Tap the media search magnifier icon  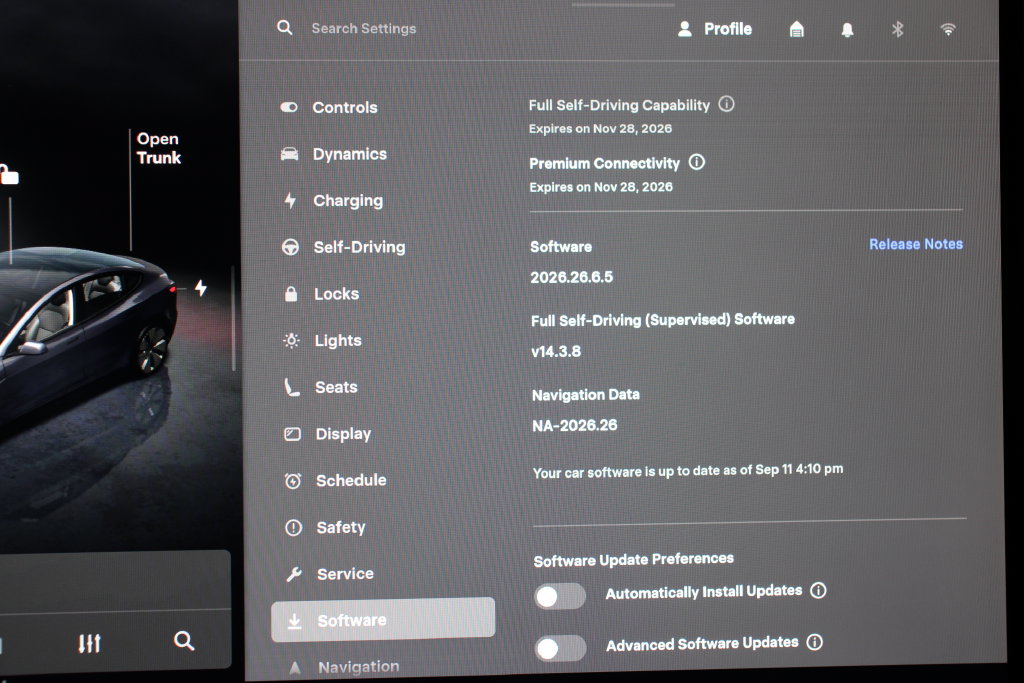184,641
